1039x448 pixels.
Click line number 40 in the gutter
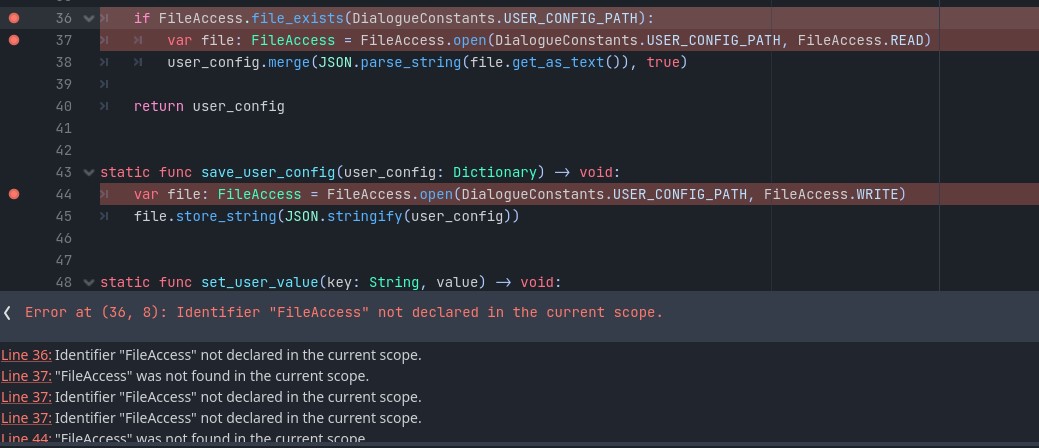64,106
